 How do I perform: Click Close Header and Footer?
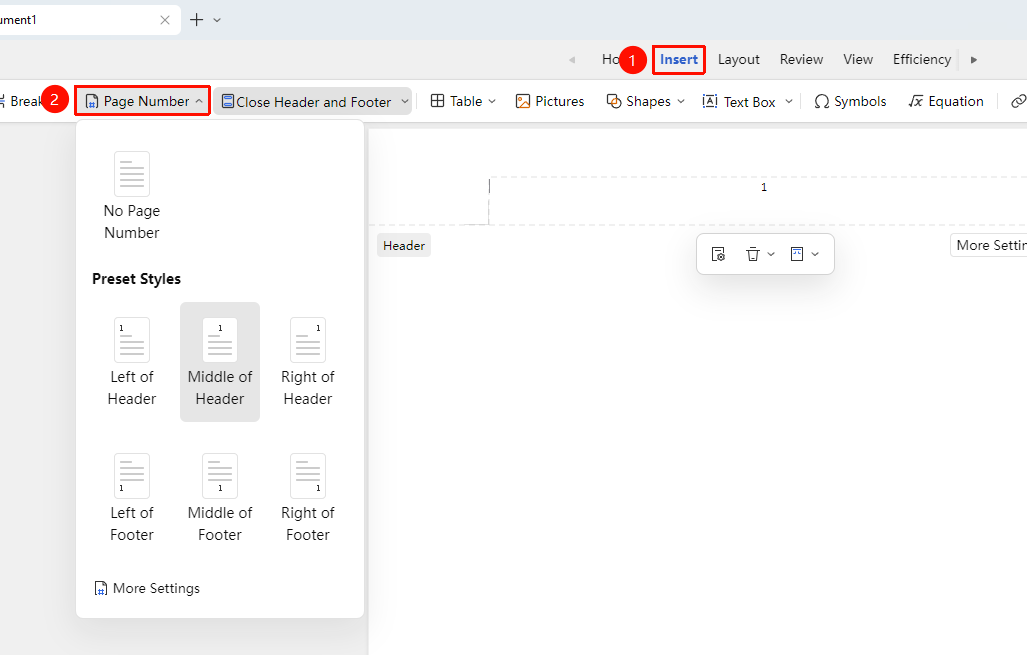tap(307, 102)
